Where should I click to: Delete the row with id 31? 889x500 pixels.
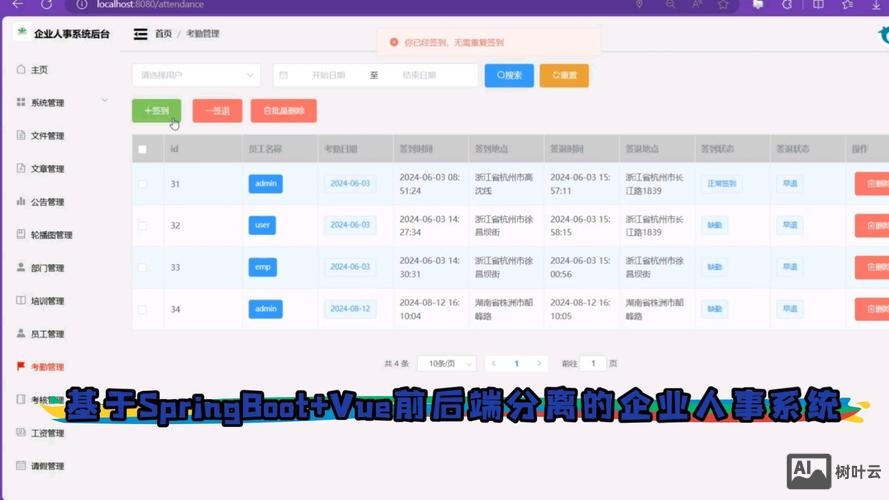(873, 184)
